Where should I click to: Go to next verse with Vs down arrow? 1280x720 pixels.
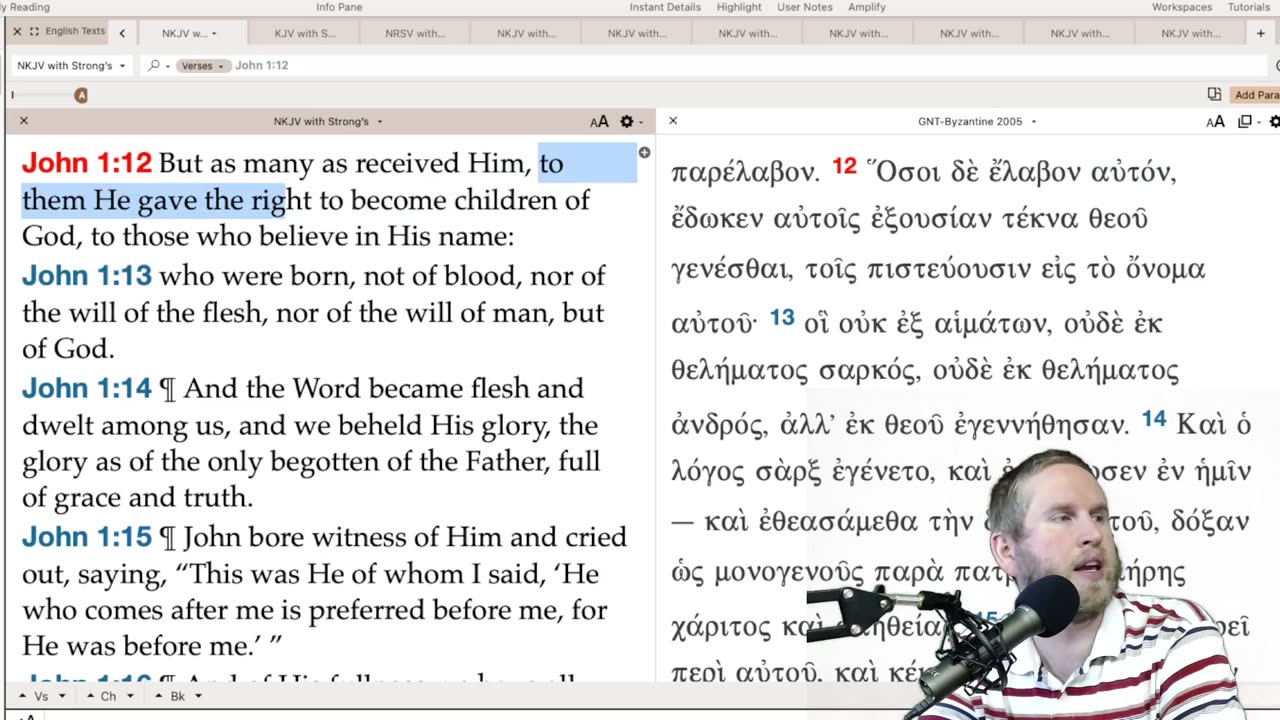pos(61,696)
